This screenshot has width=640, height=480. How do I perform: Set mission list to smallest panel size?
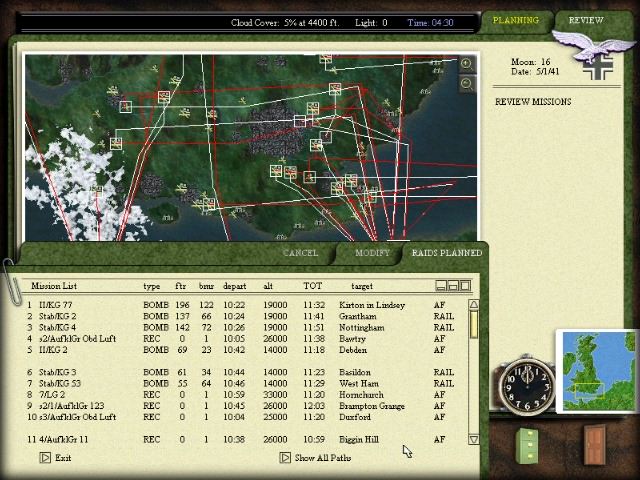(441, 286)
